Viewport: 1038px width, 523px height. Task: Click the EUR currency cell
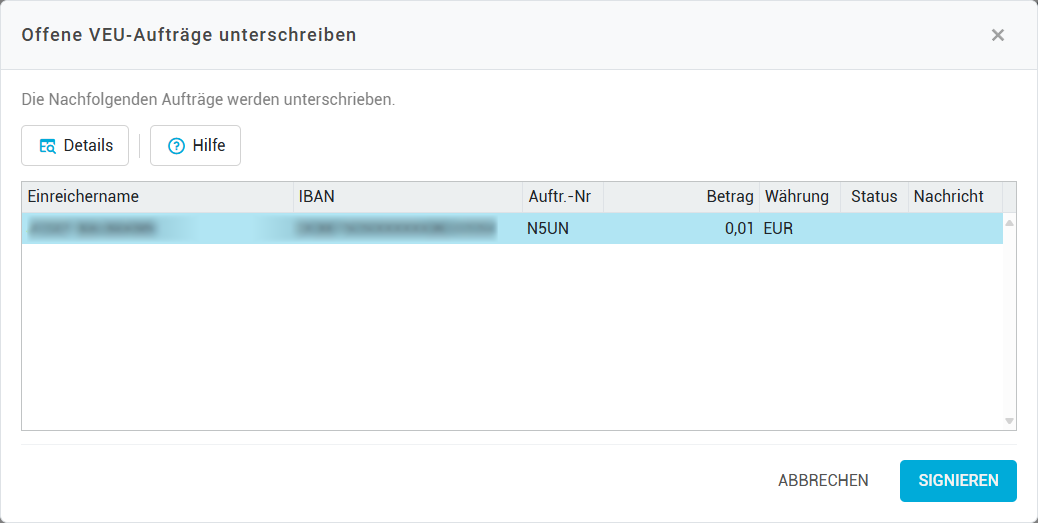click(779, 229)
